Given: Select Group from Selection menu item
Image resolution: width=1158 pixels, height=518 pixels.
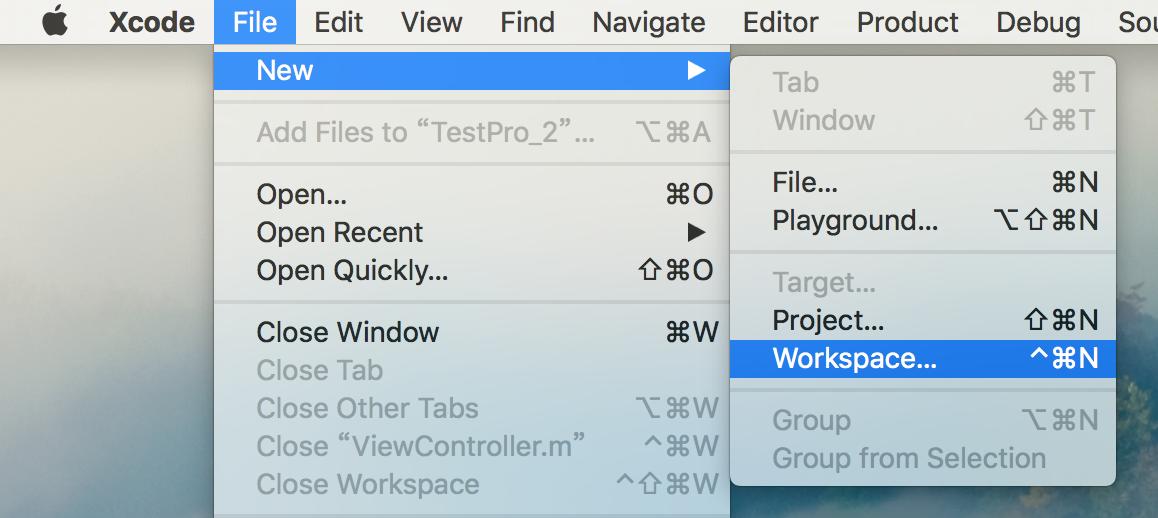Looking at the screenshot, I should [922, 459].
